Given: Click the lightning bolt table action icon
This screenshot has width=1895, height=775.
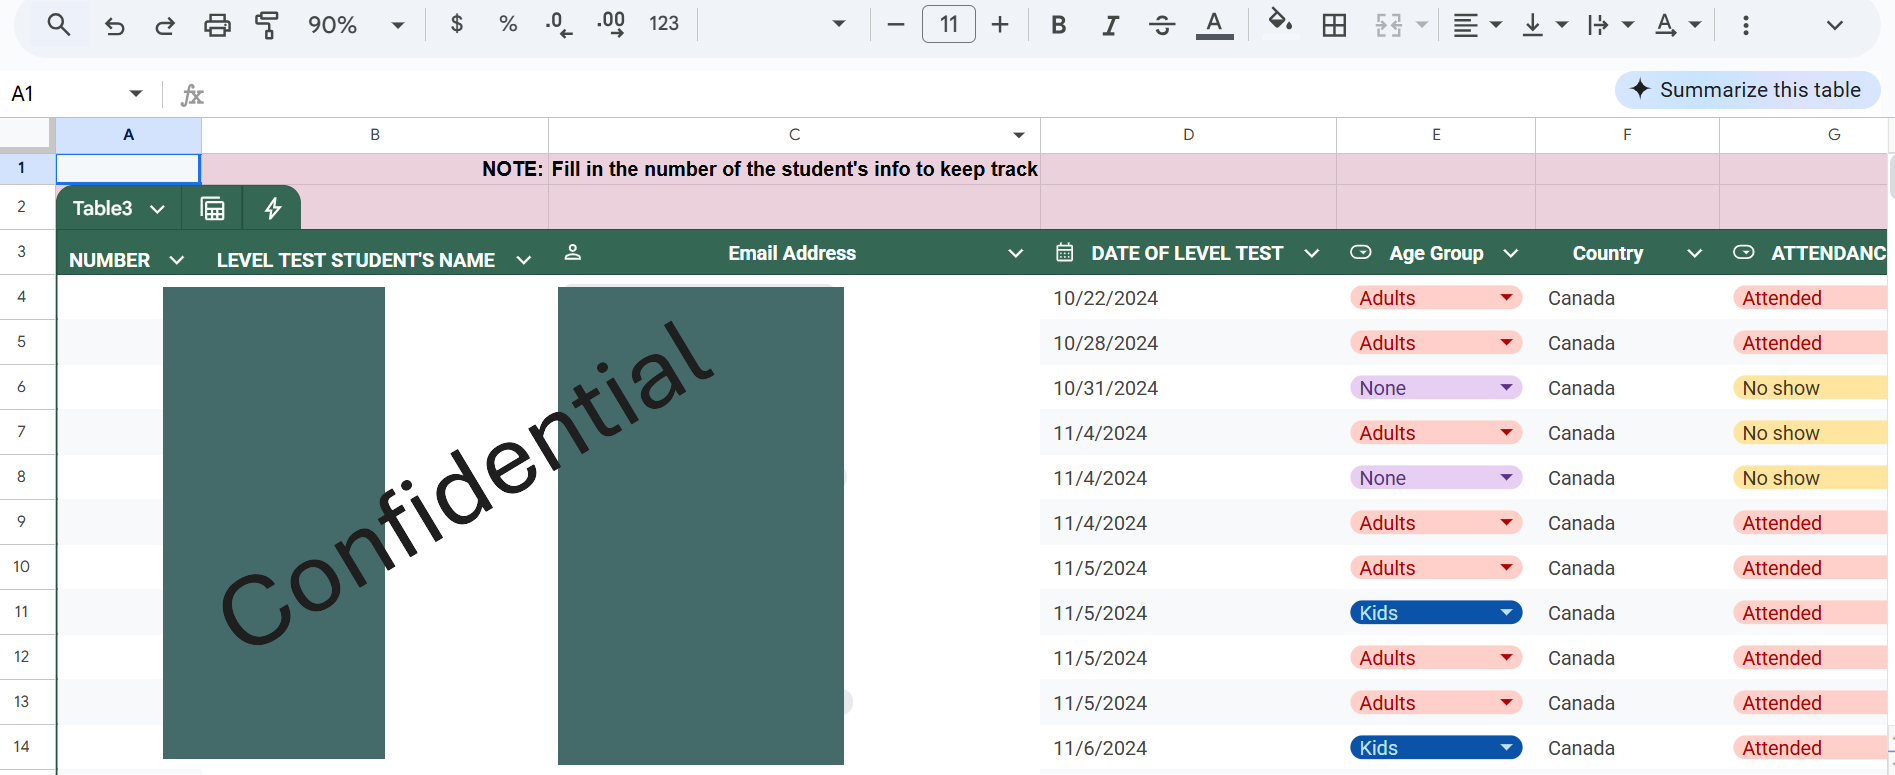Looking at the screenshot, I should point(272,208).
